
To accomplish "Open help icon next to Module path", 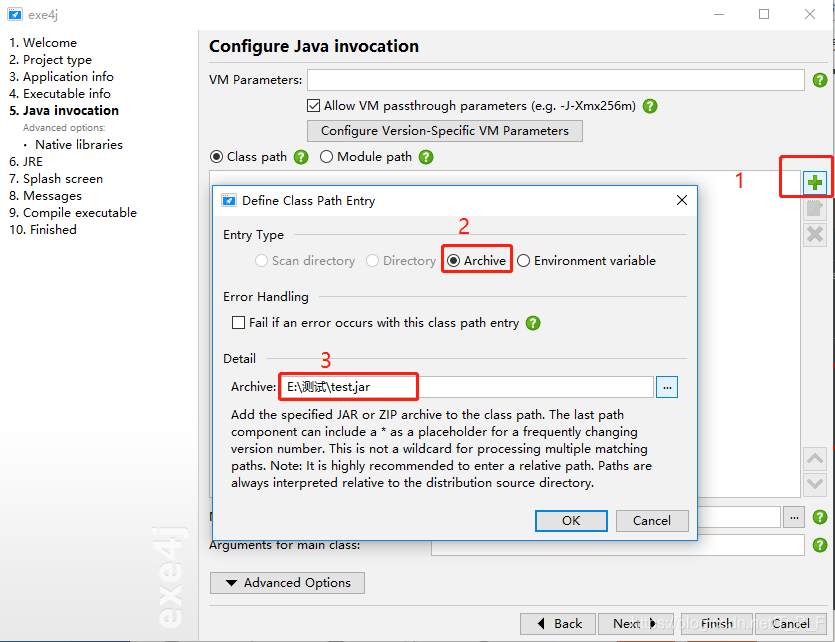I will click(425, 157).
